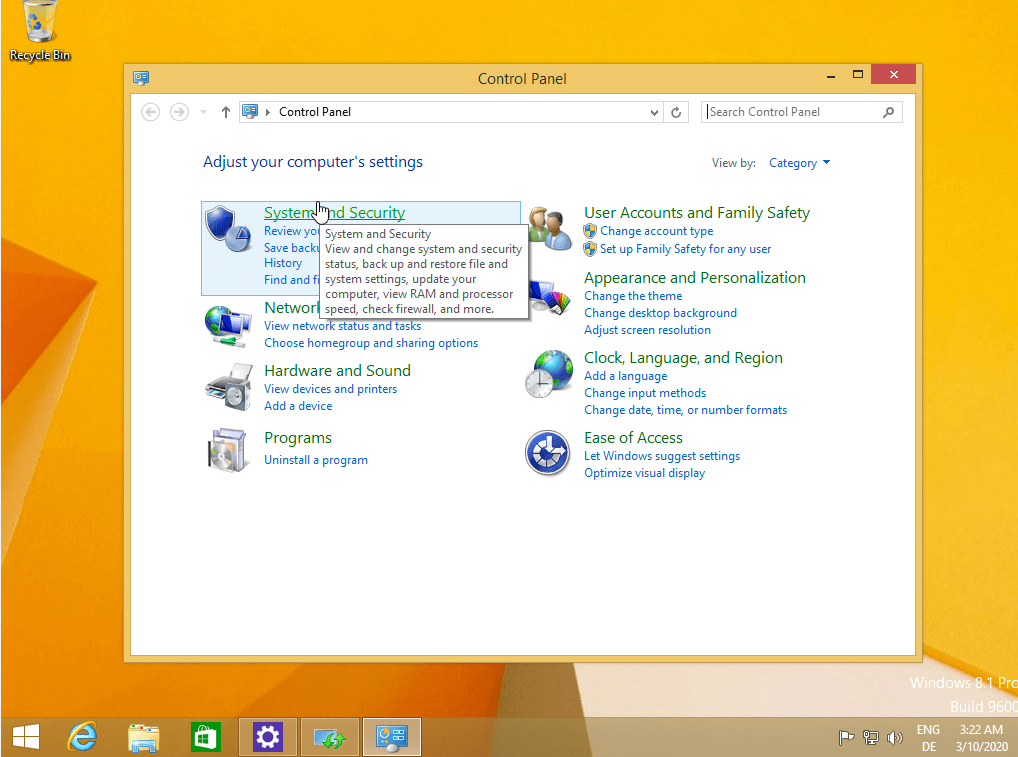Click the back arrow in Control Panel
The width and height of the screenshot is (1018, 757).
pos(151,112)
